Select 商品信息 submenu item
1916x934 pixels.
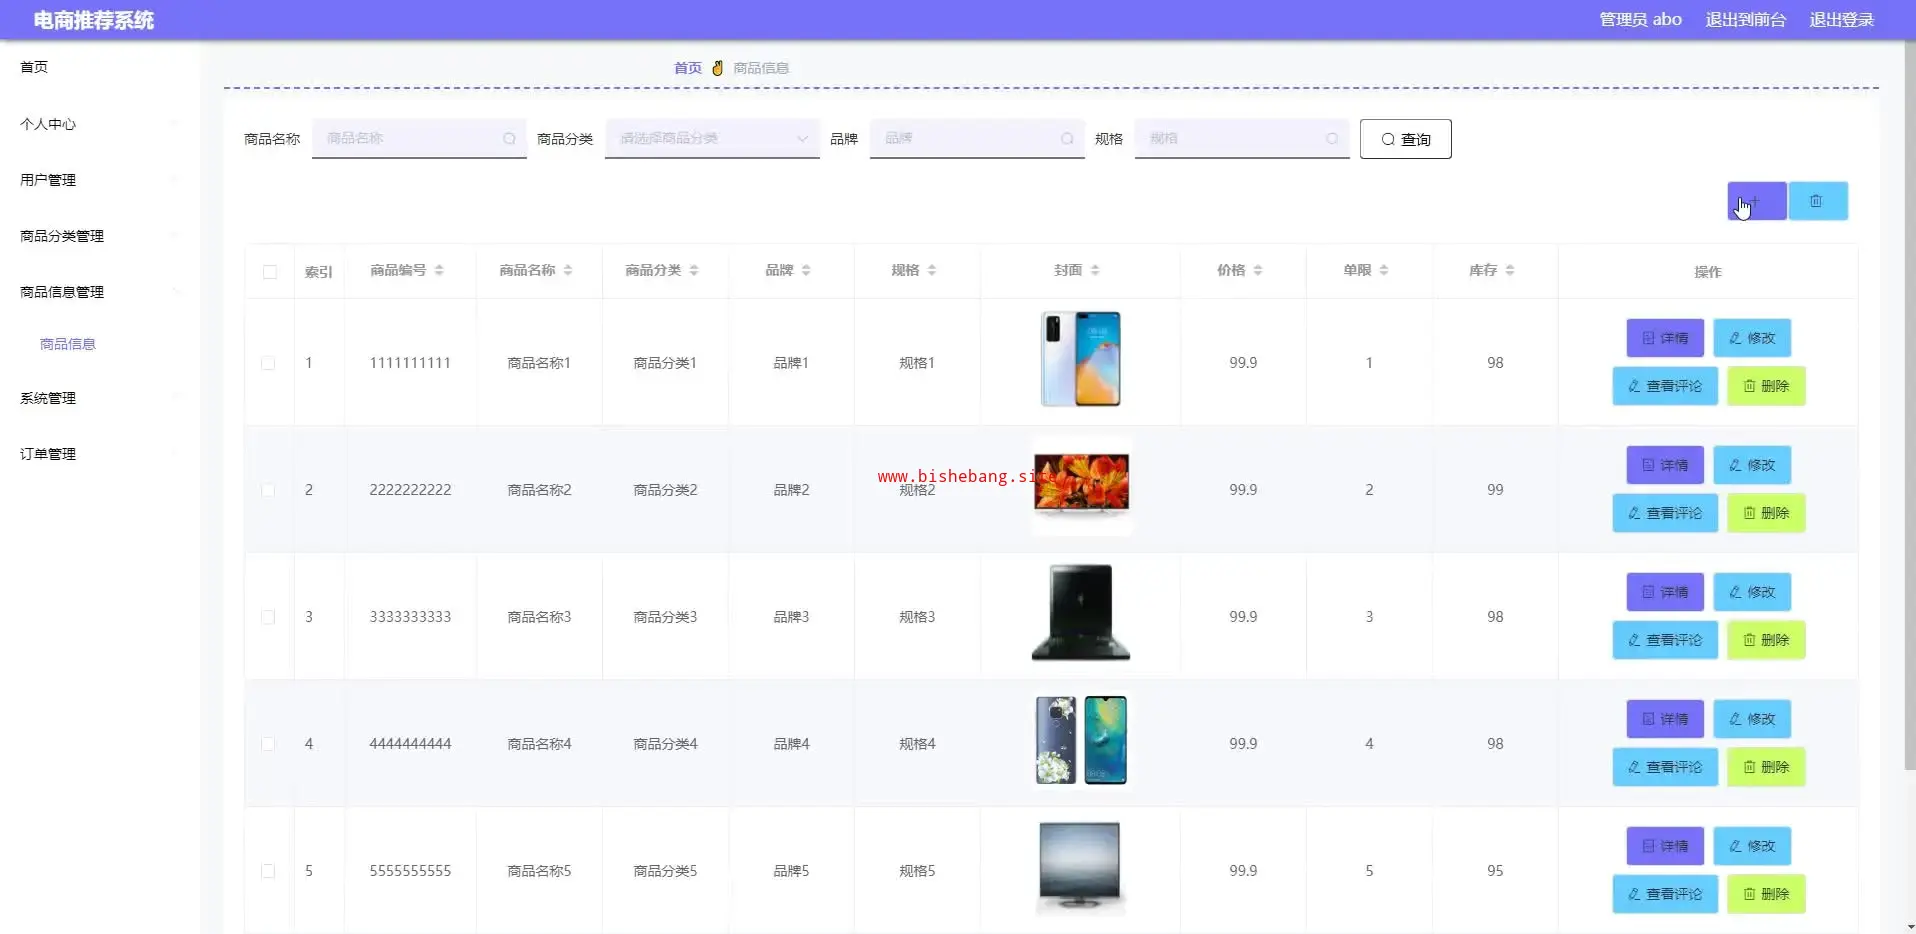(x=68, y=344)
